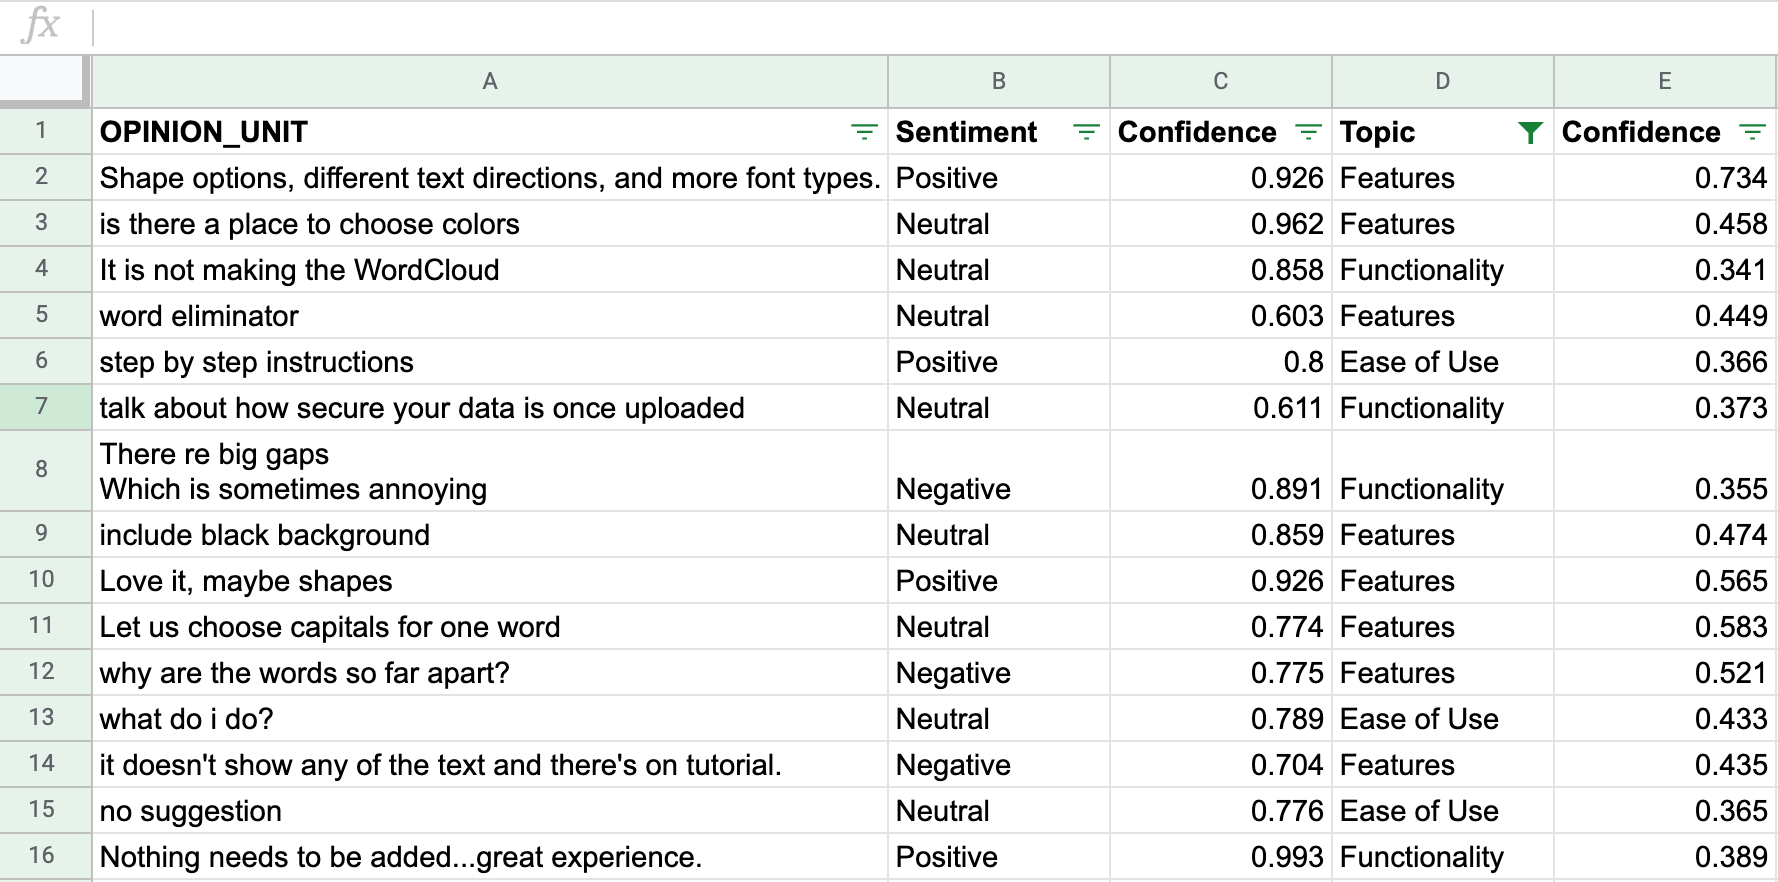Viewport: 1778px width, 882px height.
Task: Open the Sentiment column filter dropdown
Action: tap(1085, 132)
